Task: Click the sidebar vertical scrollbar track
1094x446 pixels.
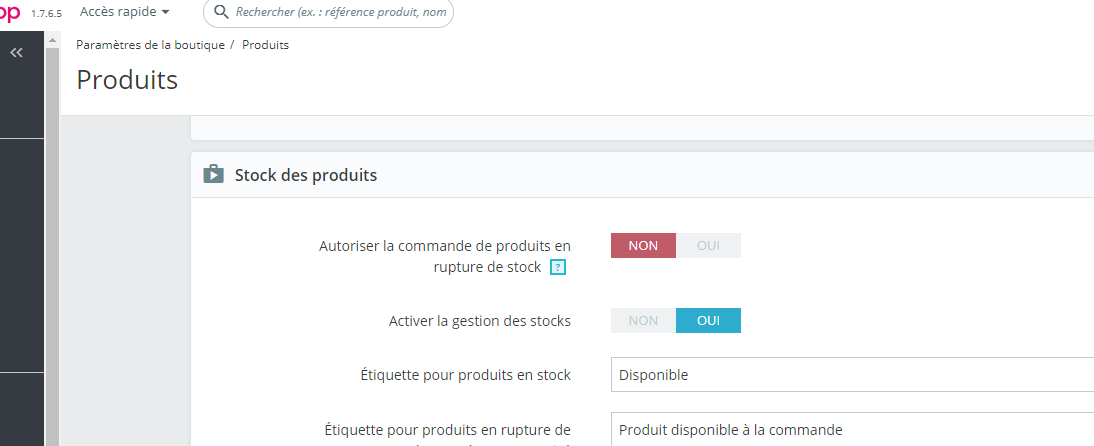Action: pos(52,244)
